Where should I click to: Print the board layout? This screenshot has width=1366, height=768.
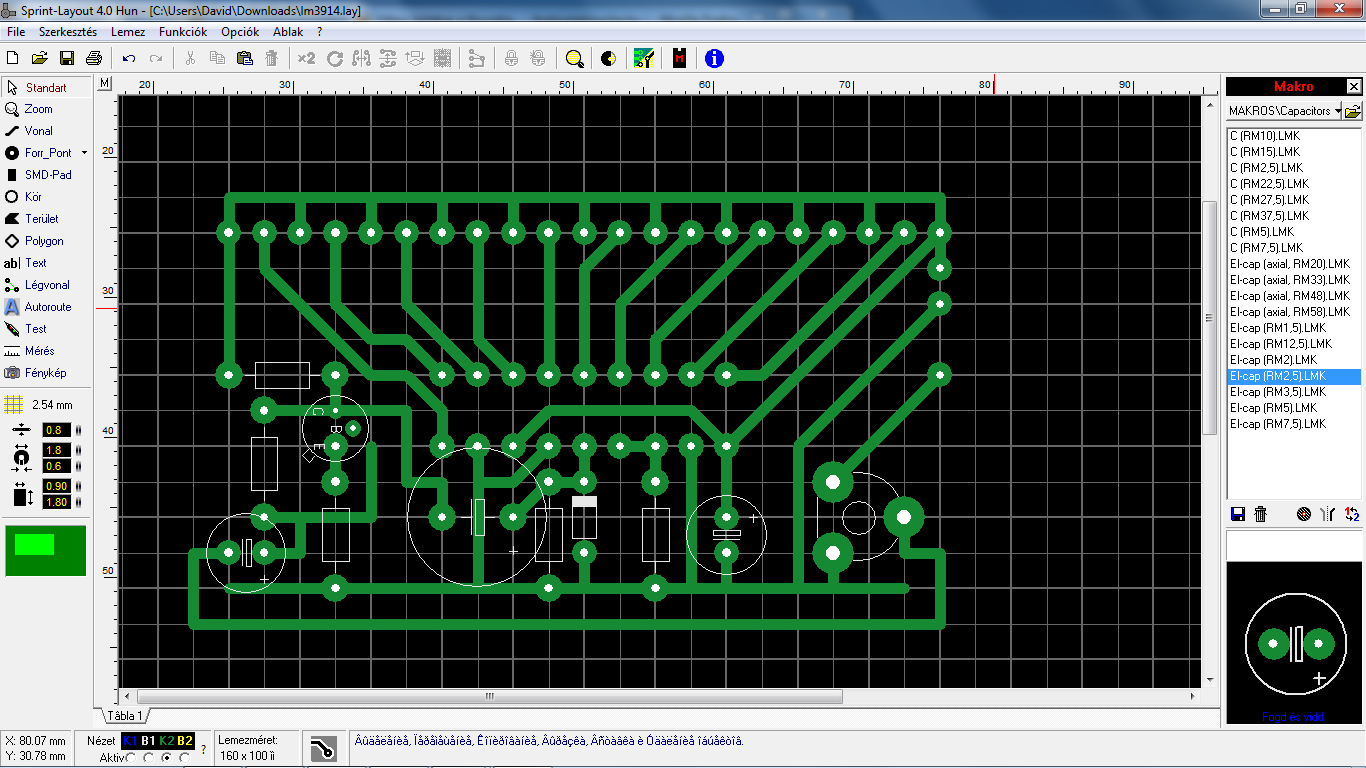point(94,58)
